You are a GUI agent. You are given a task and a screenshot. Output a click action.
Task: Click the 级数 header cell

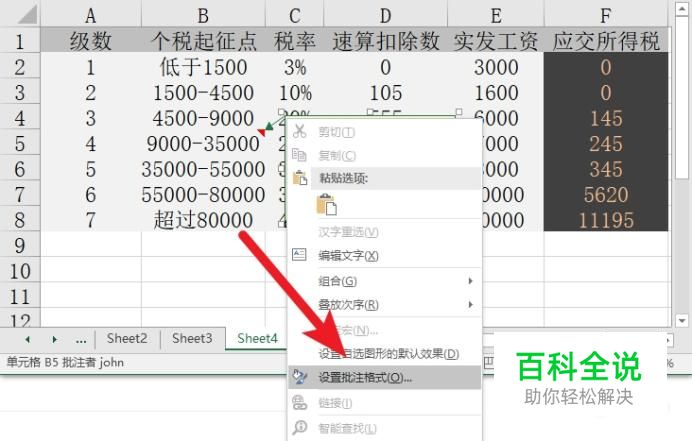click(x=90, y=41)
